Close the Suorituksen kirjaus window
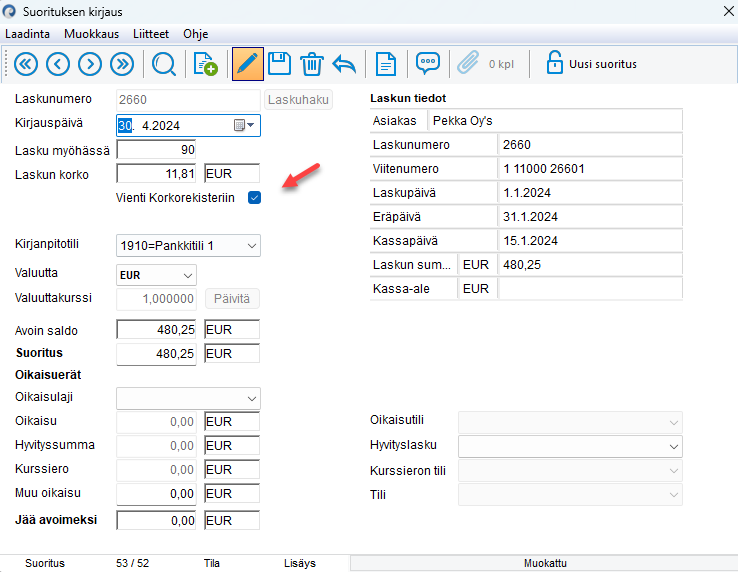738x572 pixels. [x=729, y=11]
